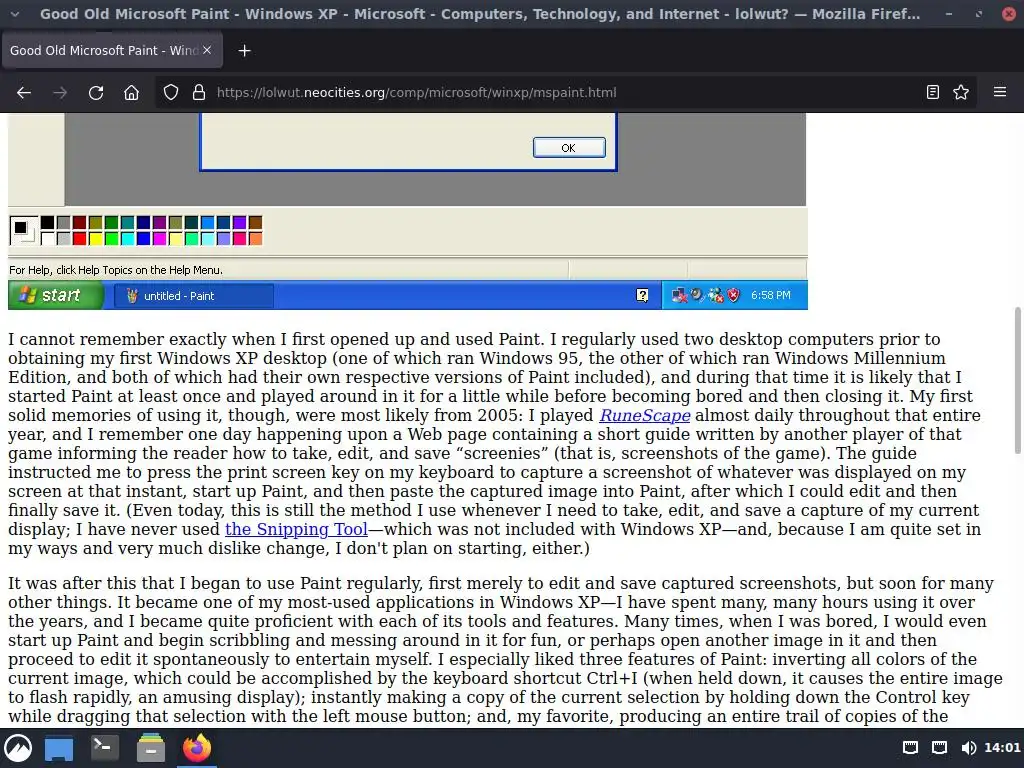Pick the yellow swatch in Paint palette
This screenshot has width=1024, height=768.
[95, 239]
